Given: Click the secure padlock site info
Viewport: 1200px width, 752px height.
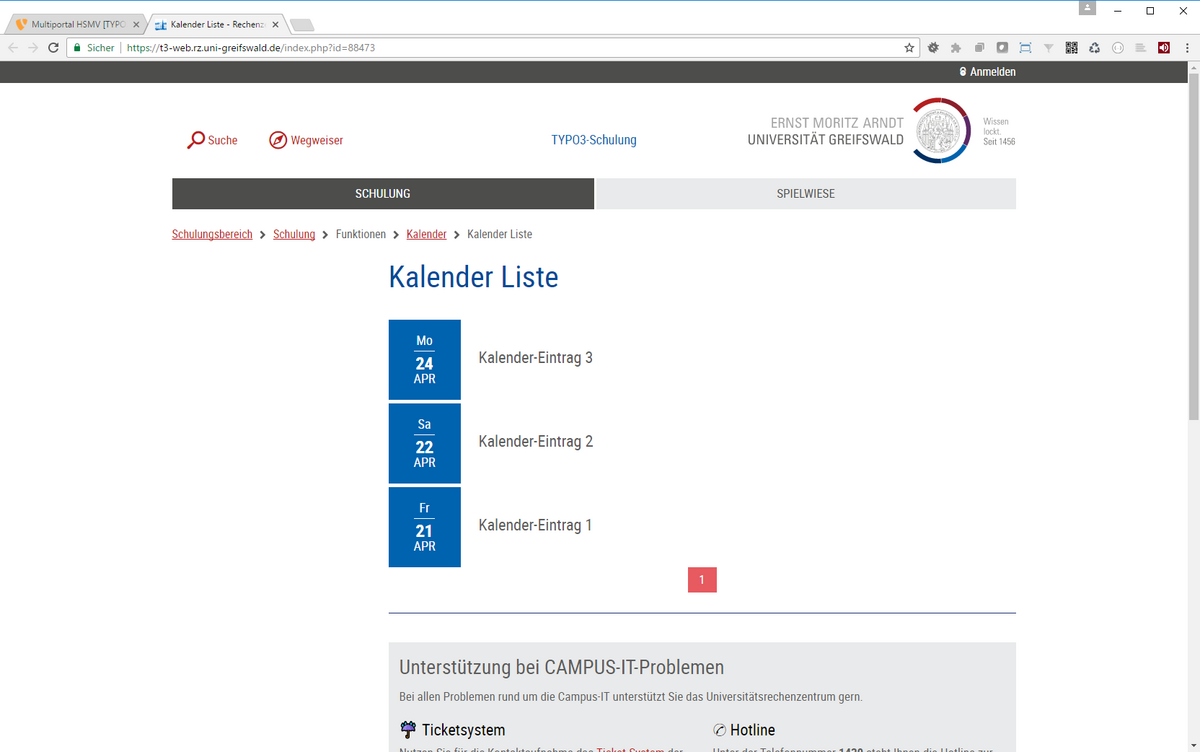Looking at the screenshot, I should (76, 47).
